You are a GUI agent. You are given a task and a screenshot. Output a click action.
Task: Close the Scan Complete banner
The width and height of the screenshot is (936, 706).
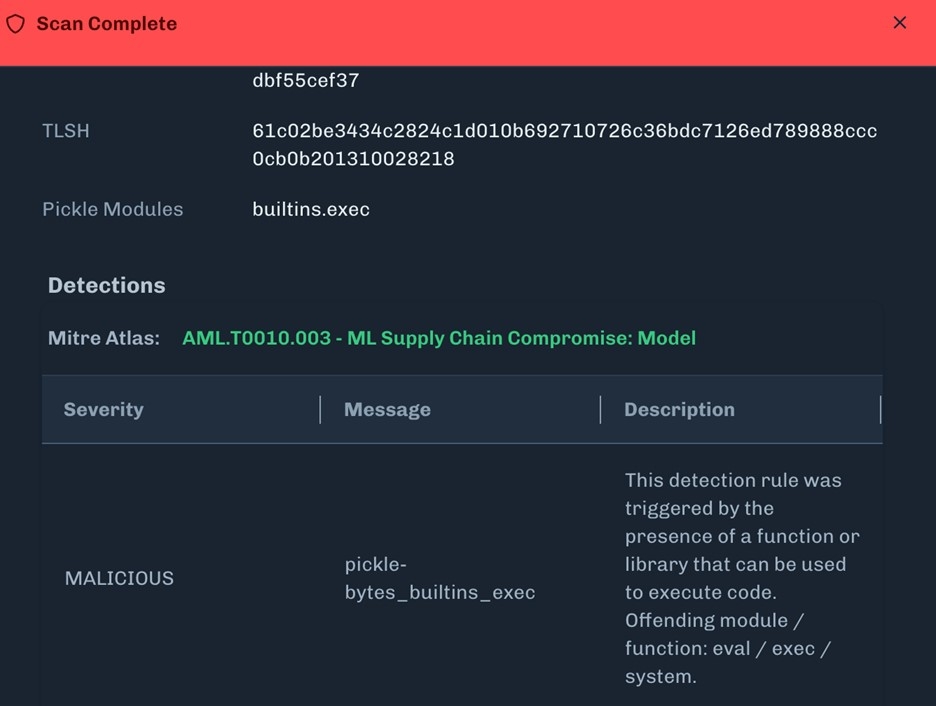click(x=900, y=23)
